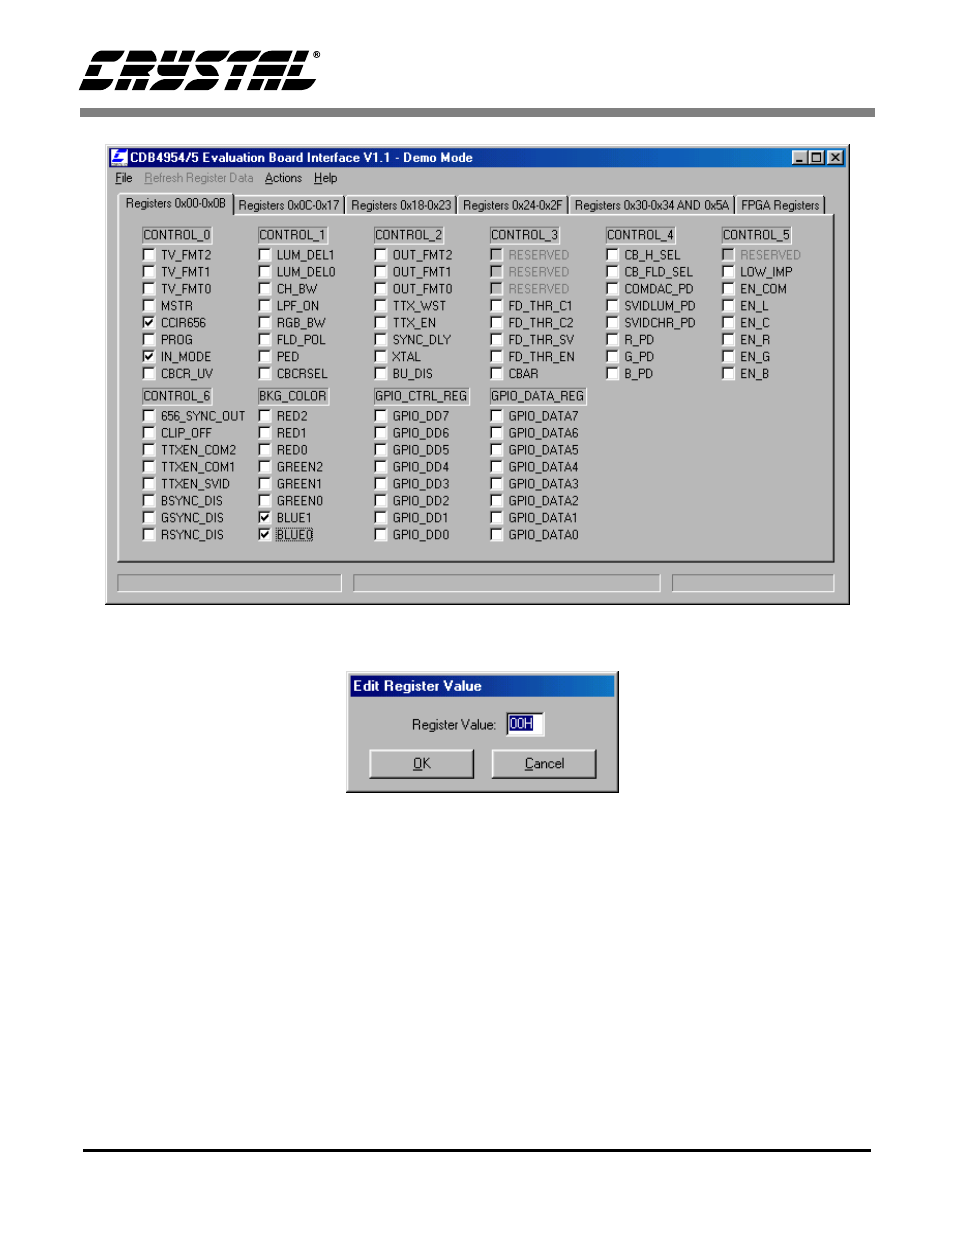Toggle the LOW_IMP checkbox
Screen dimensions: 954x1235
(x=729, y=272)
